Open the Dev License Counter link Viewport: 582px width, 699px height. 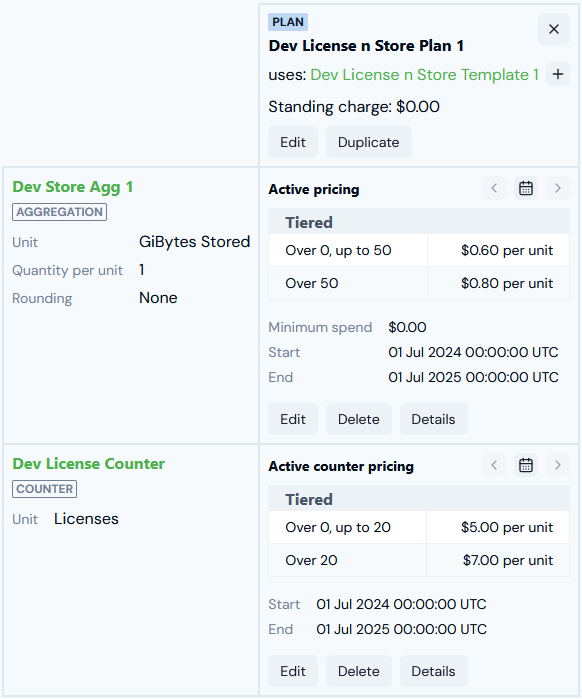(x=89, y=464)
